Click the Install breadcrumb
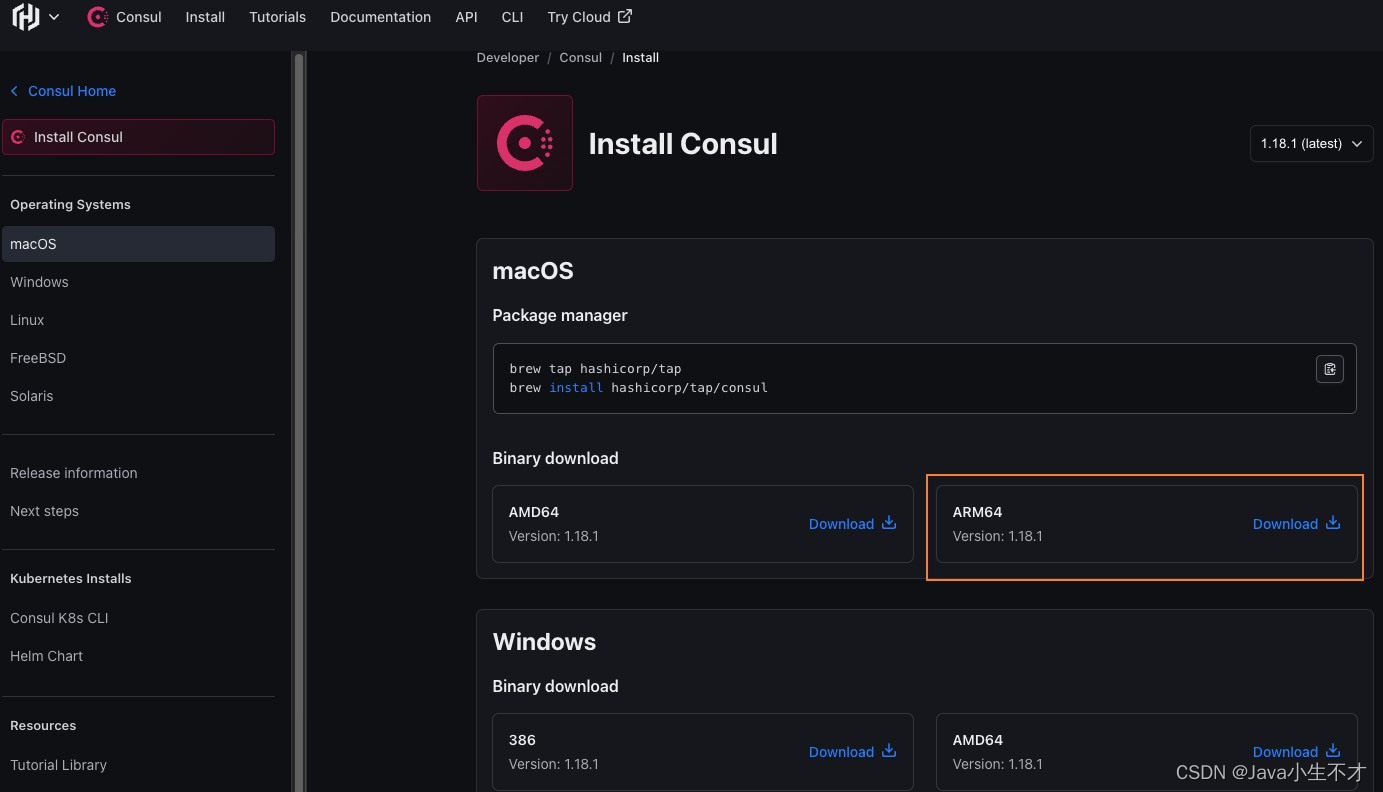The height and width of the screenshot is (792, 1383). [640, 58]
